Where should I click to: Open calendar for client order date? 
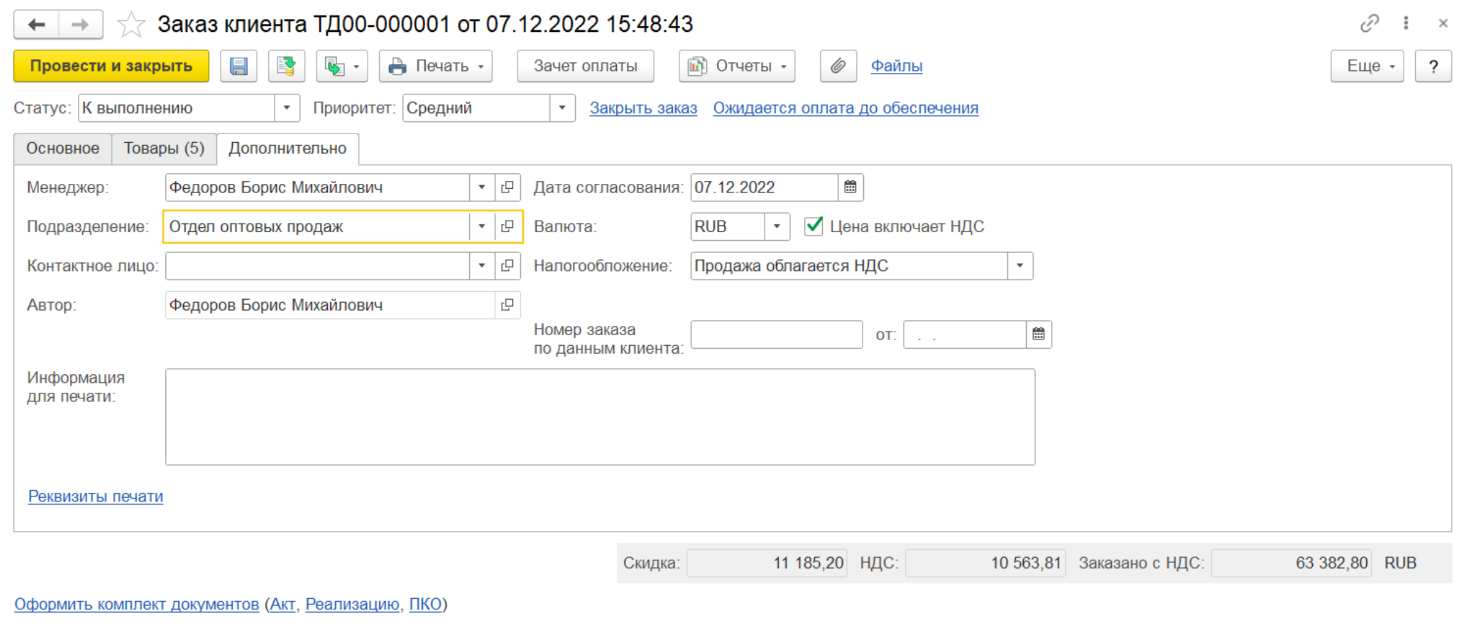click(x=1039, y=335)
